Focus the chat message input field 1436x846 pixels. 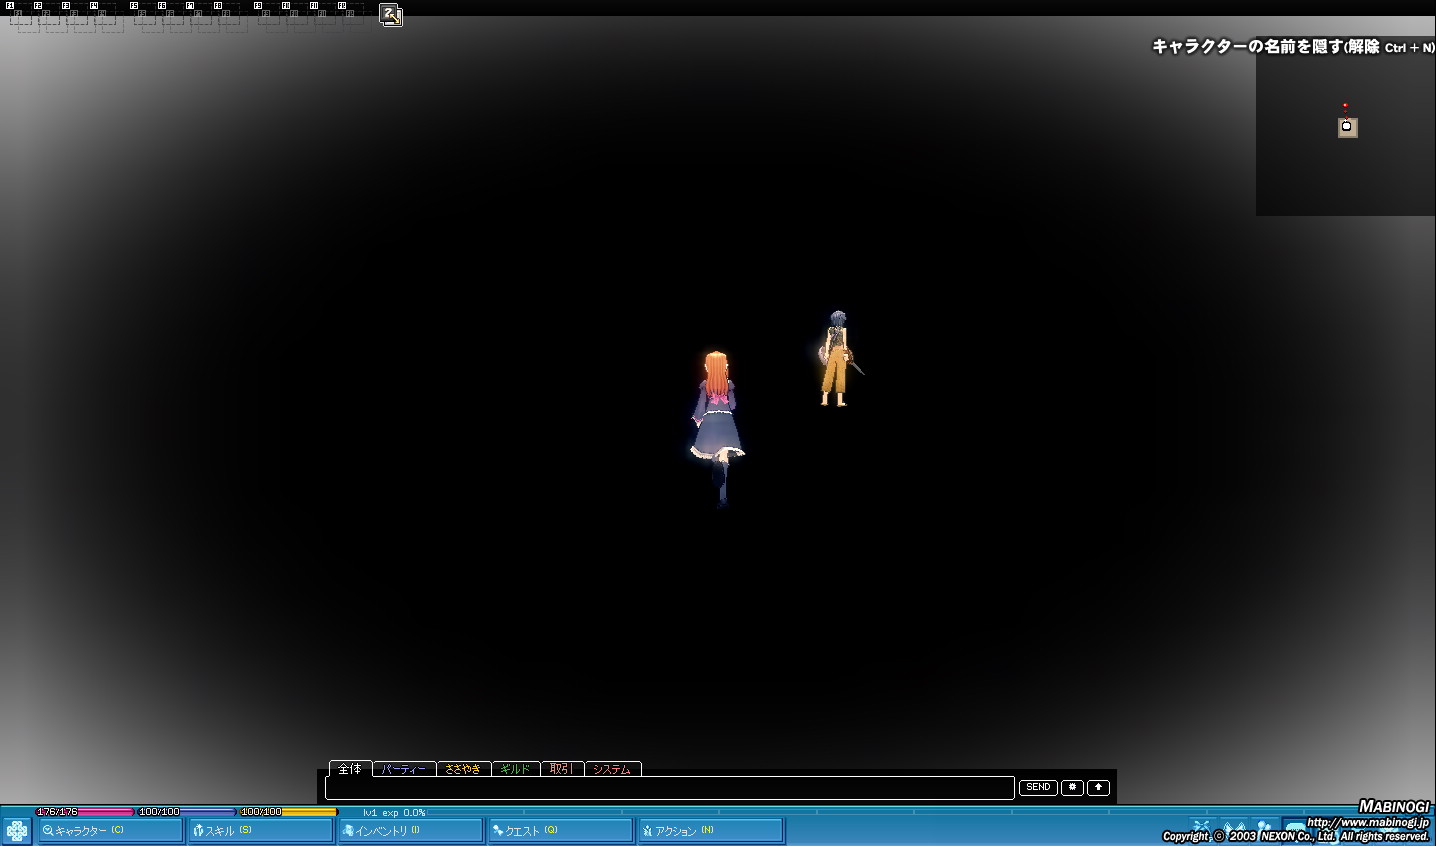pos(670,788)
